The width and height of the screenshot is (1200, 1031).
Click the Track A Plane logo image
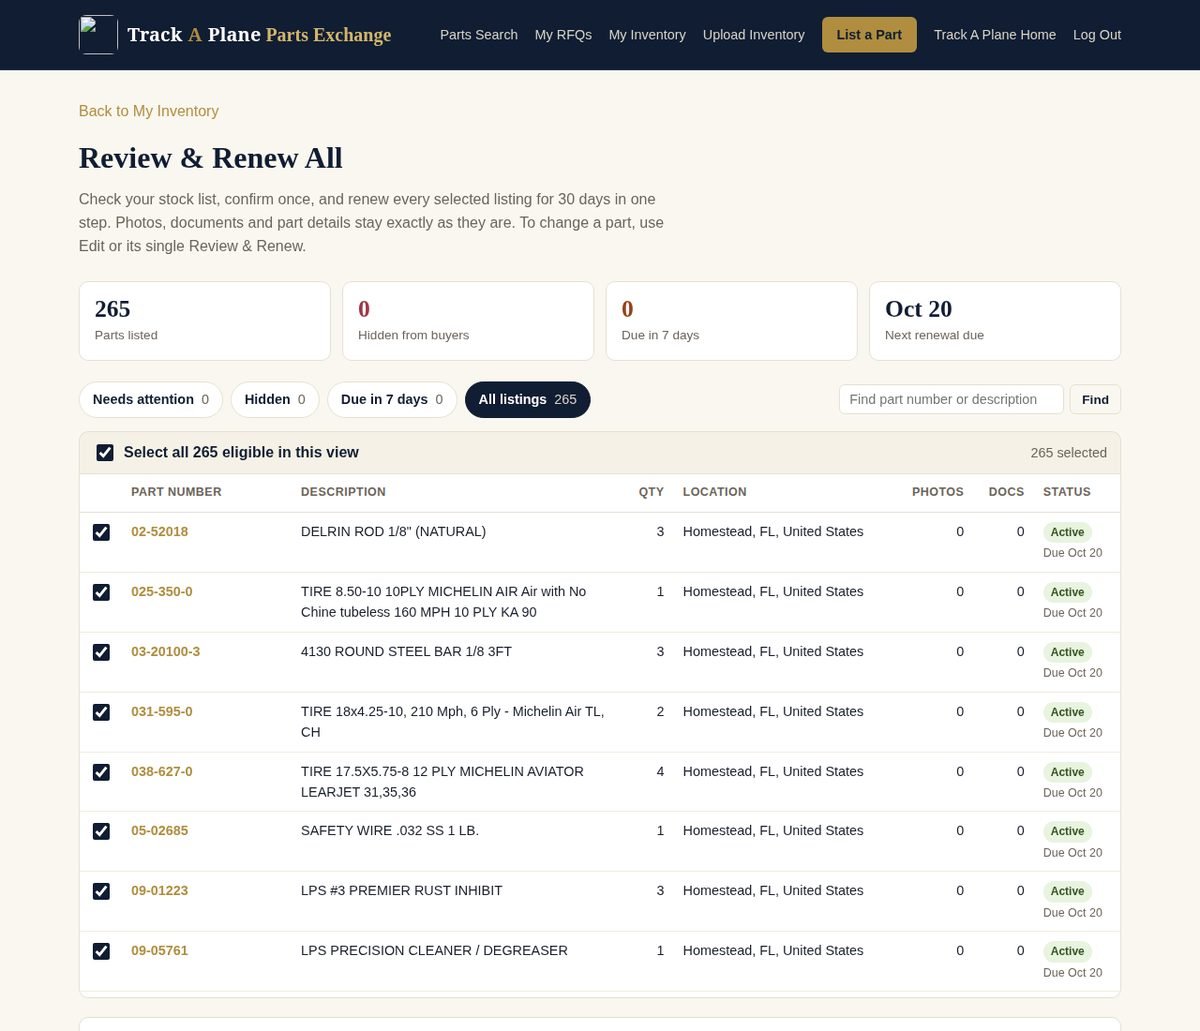click(x=98, y=35)
